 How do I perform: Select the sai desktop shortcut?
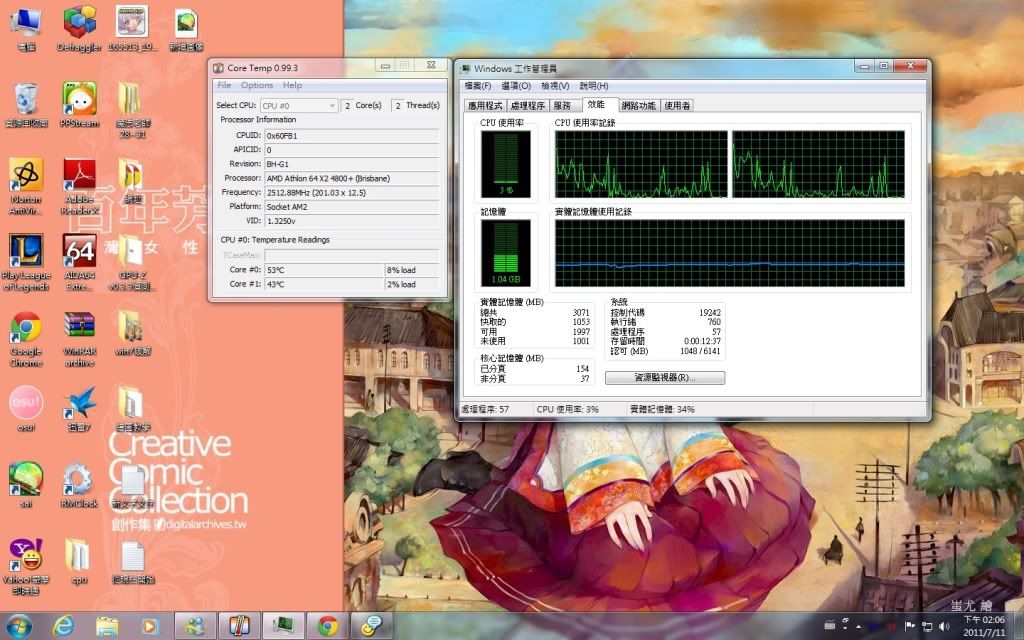click(26, 485)
